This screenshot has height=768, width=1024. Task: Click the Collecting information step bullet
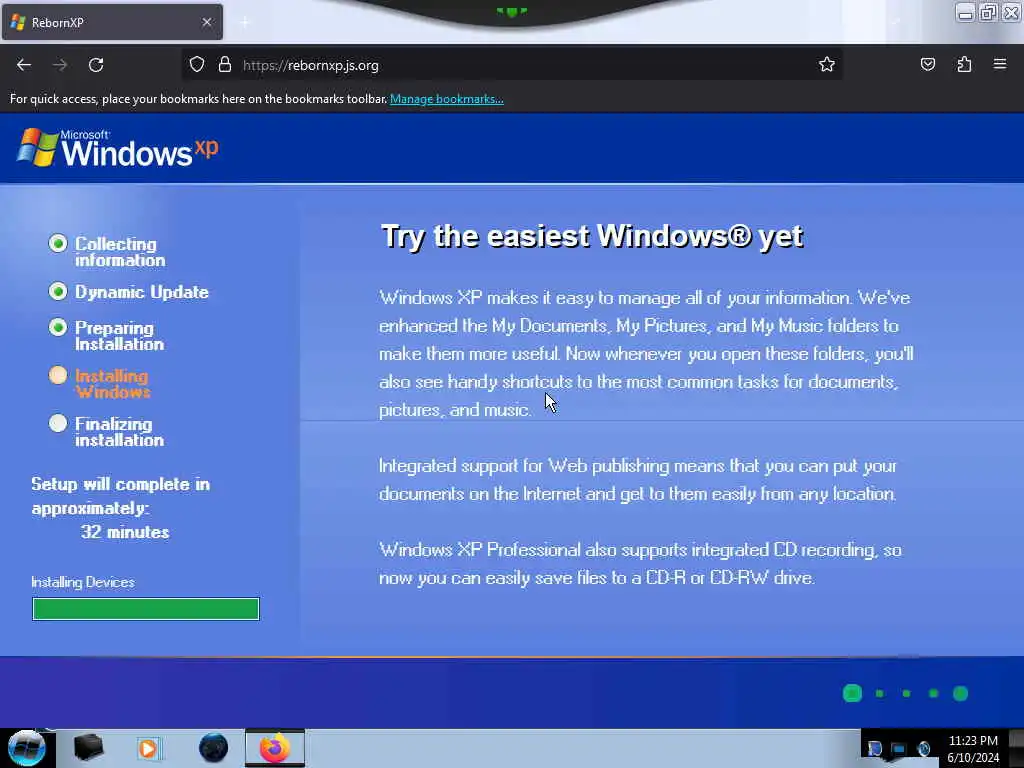tap(57, 243)
